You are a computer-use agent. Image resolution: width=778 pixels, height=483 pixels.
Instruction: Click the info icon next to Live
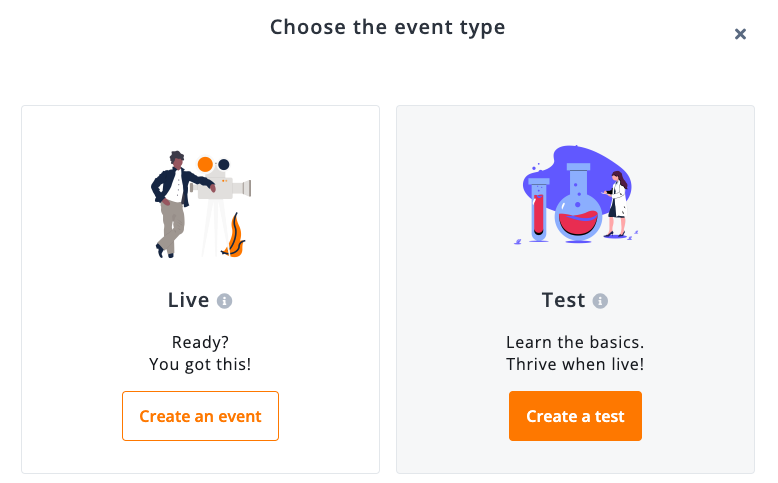click(224, 301)
